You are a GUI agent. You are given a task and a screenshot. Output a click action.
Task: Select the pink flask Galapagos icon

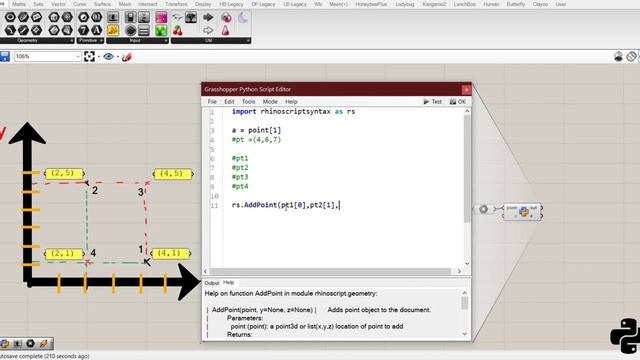point(225,30)
